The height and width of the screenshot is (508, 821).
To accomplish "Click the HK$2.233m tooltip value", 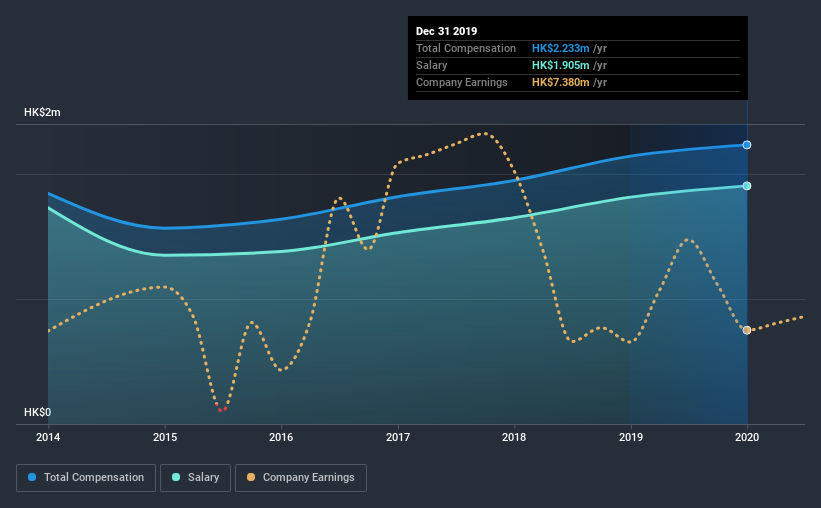I will click(561, 48).
